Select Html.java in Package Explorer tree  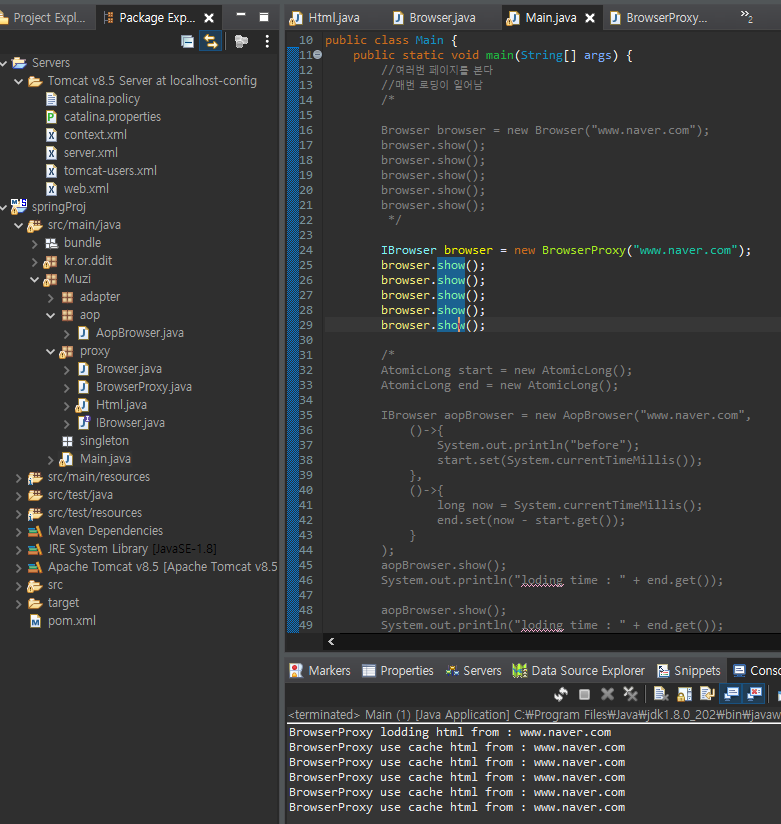click(x=121, y=405)
